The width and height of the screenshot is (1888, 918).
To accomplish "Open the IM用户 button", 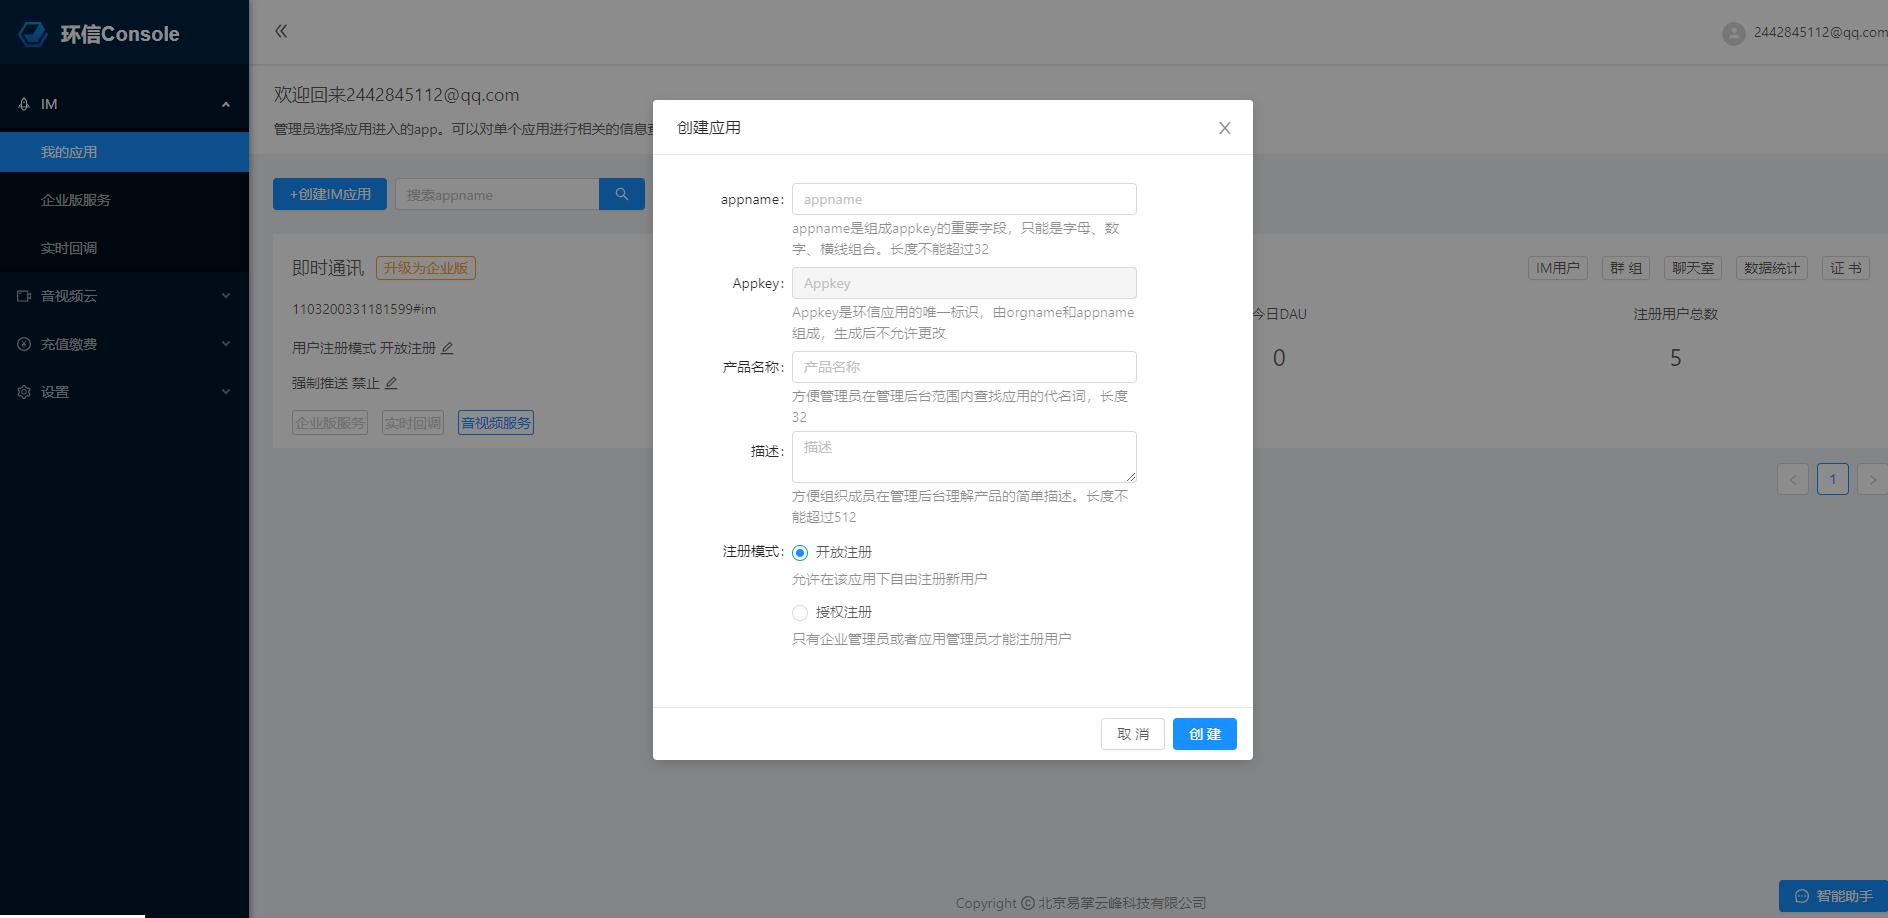I will 1558,268.
